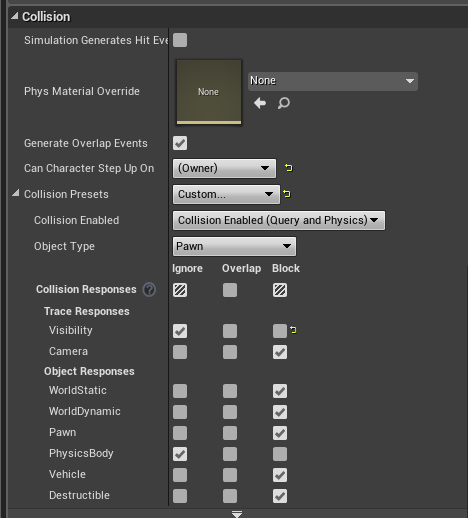
Task: Browse to asset with magnifier icon
Action: [284, 103]
